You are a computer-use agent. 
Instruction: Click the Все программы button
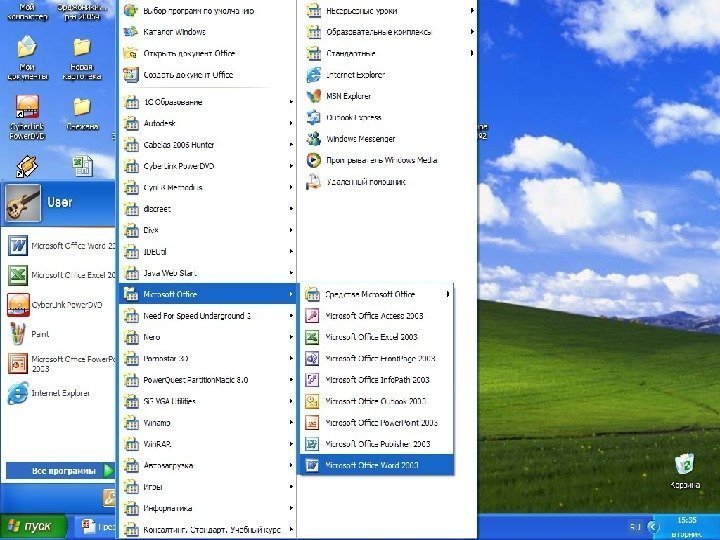click(60, 471)
